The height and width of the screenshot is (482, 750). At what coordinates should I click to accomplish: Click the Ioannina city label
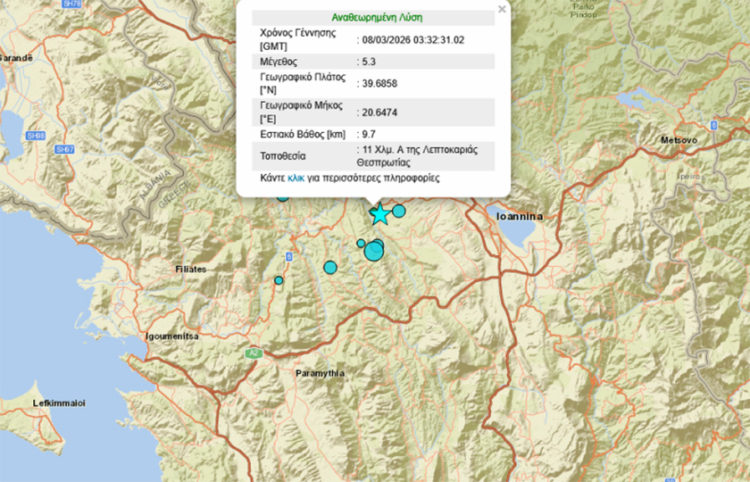(519, 215)
